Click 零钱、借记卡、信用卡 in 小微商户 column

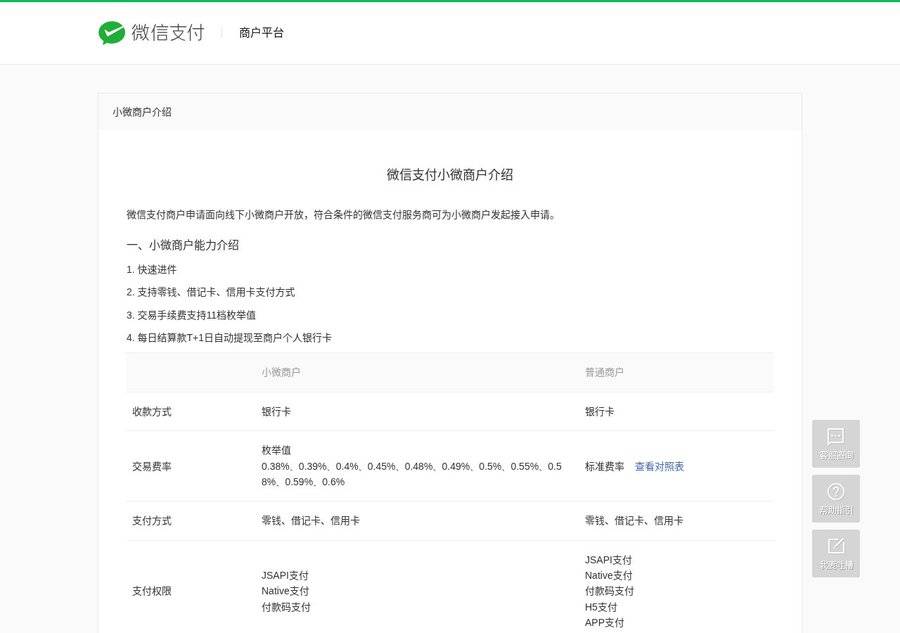[311, 521]
